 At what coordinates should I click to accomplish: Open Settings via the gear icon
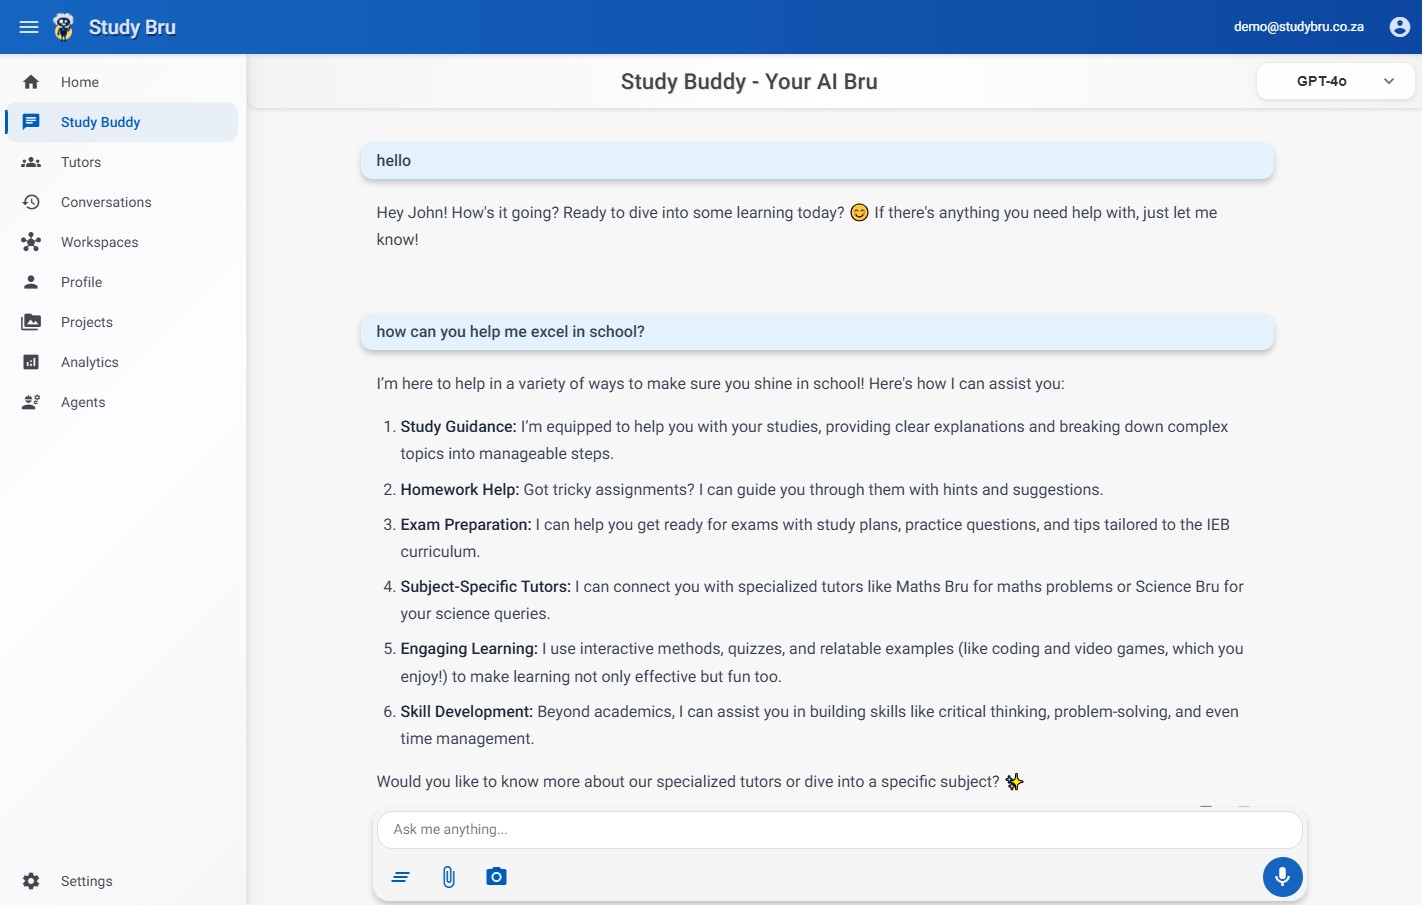pyautogui.click(x=32, y=881)
